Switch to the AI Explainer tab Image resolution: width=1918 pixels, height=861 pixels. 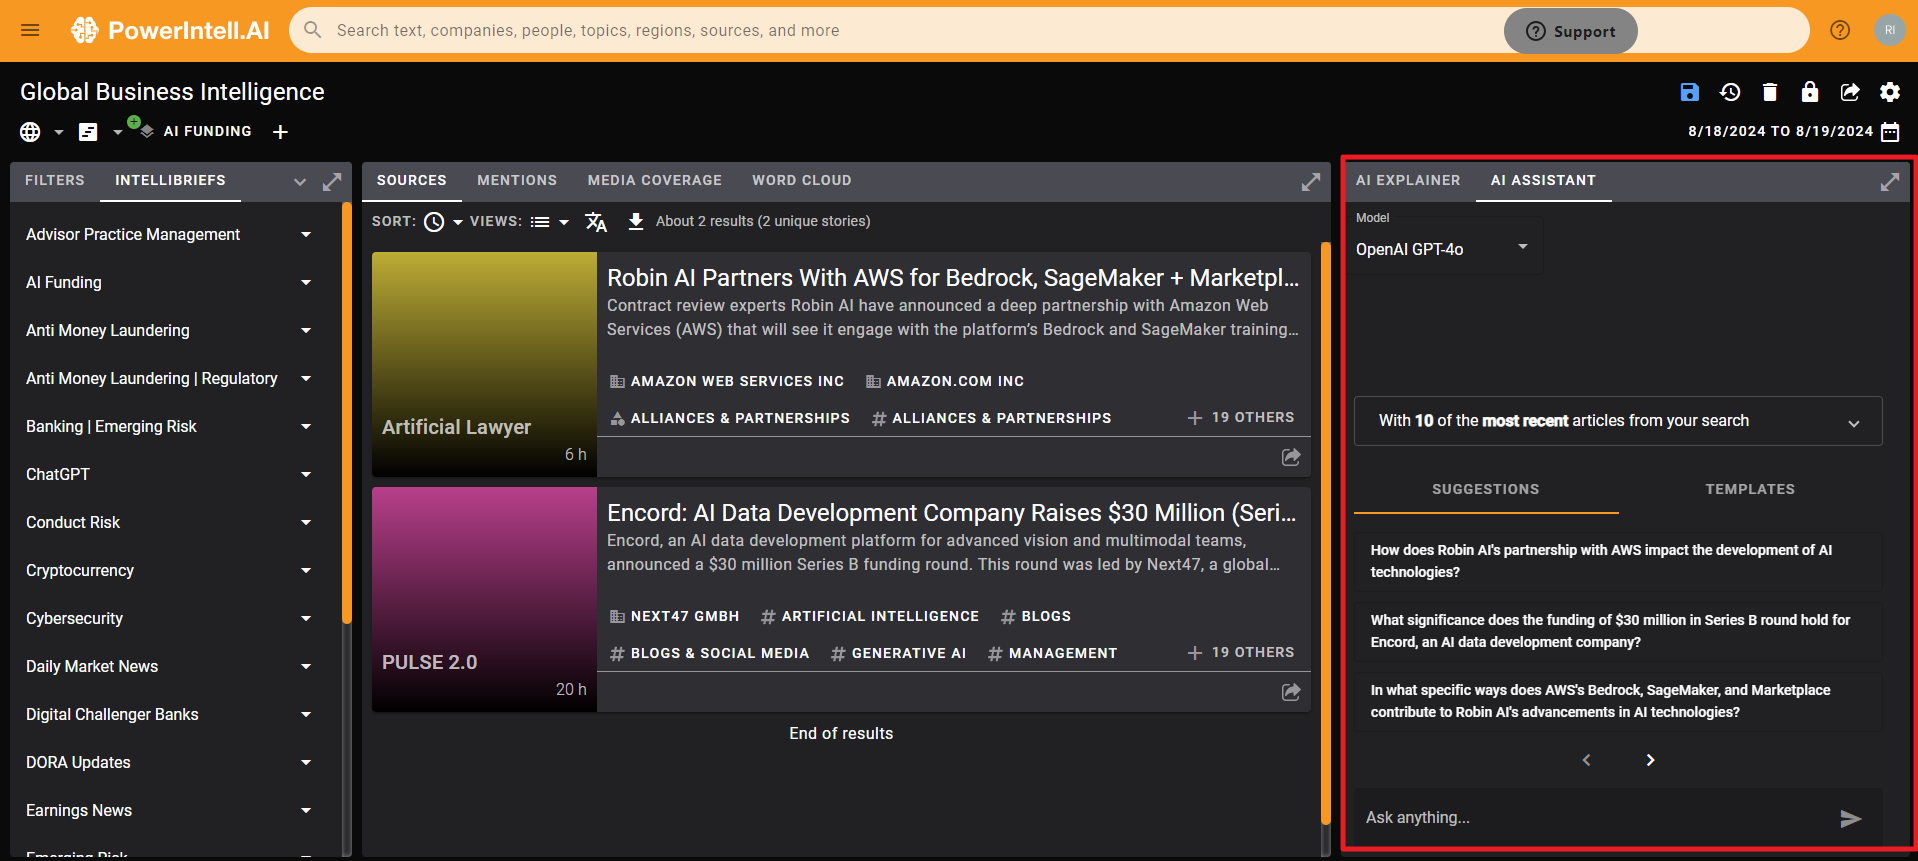(1408, 181)
